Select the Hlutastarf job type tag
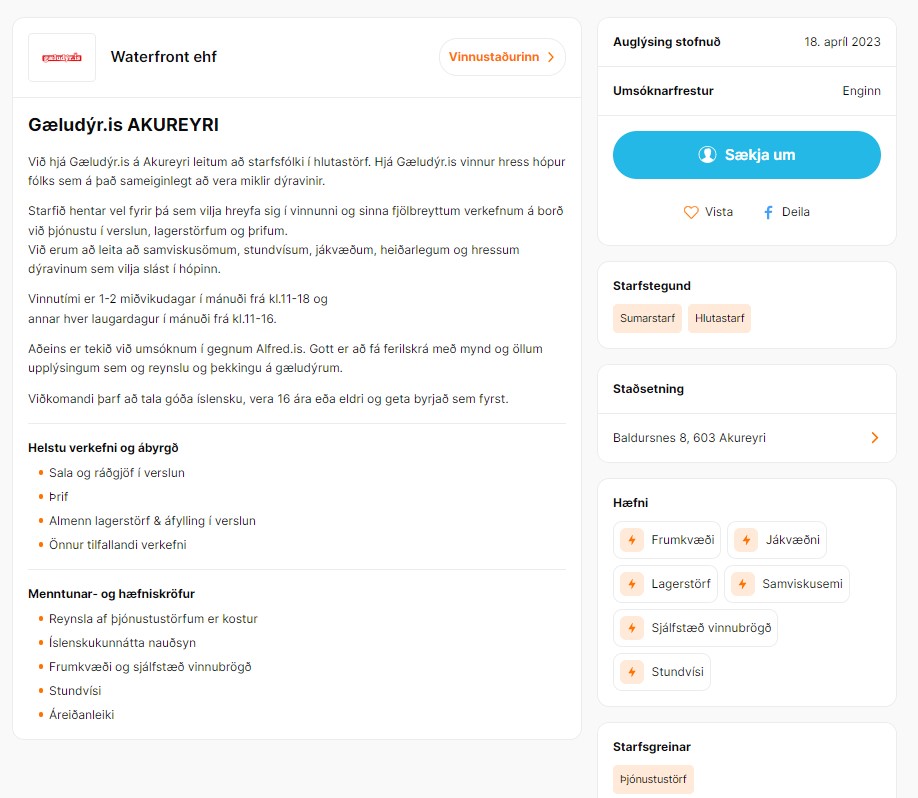Viewport: 918px width, 798px height. (719, 318)
